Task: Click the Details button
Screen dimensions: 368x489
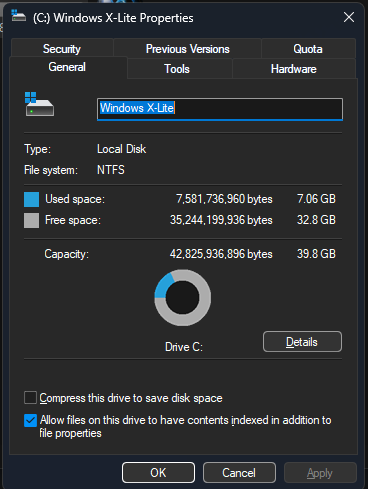Action: pos(302,342)
